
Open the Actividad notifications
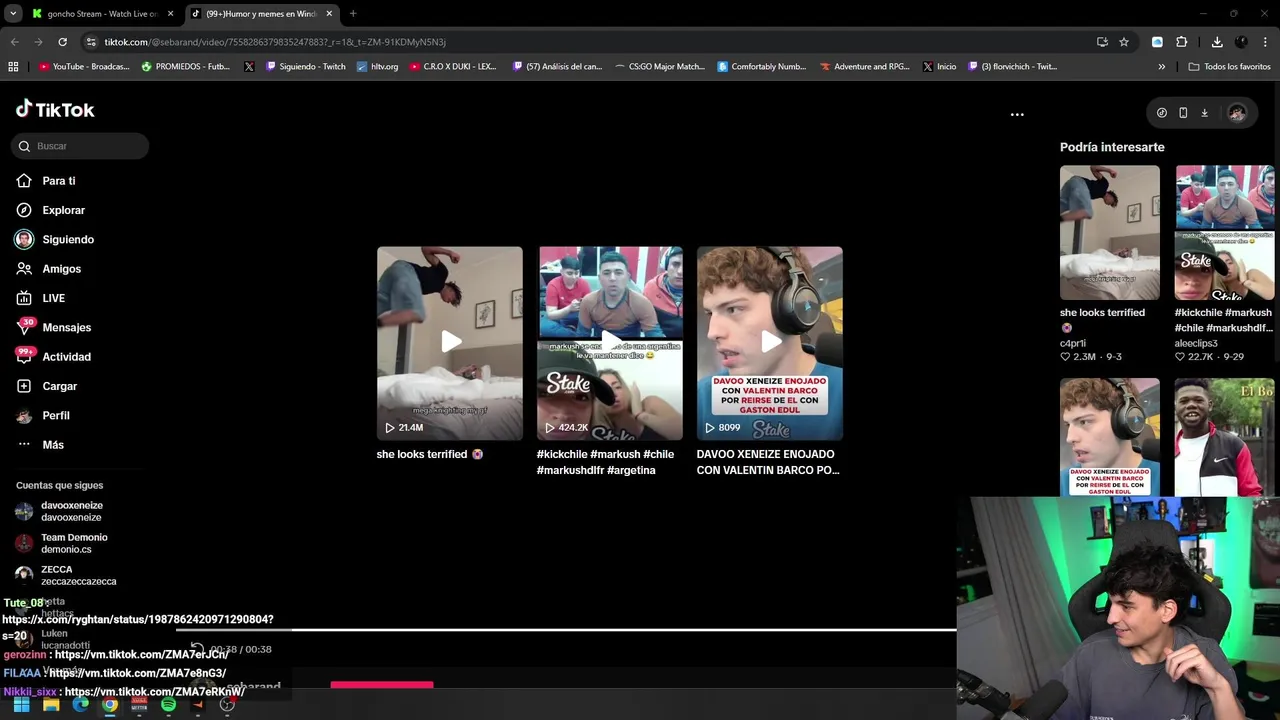click(66, 357)
